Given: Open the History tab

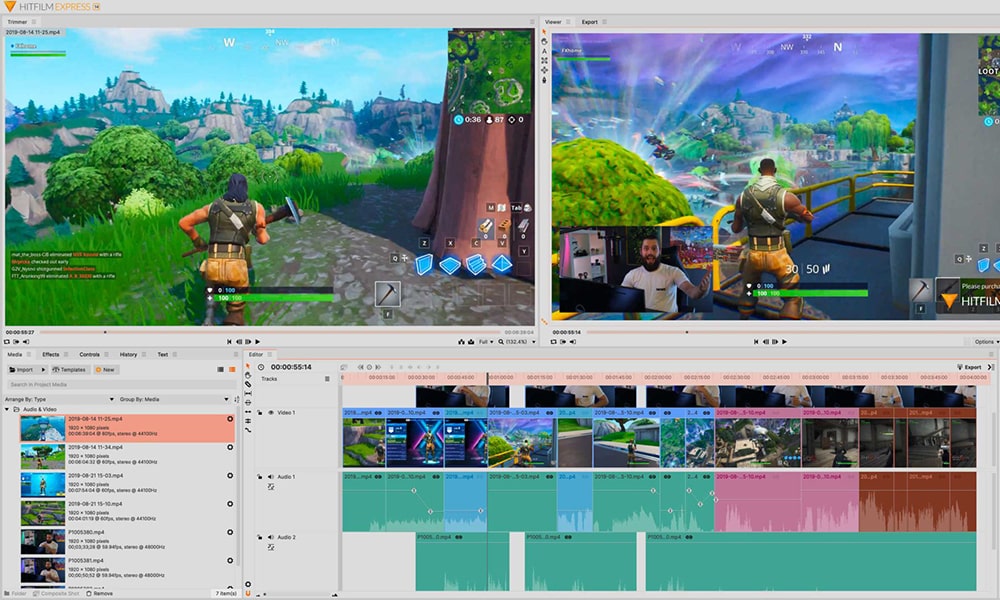Looking at the screenshot, I should 128,355.
